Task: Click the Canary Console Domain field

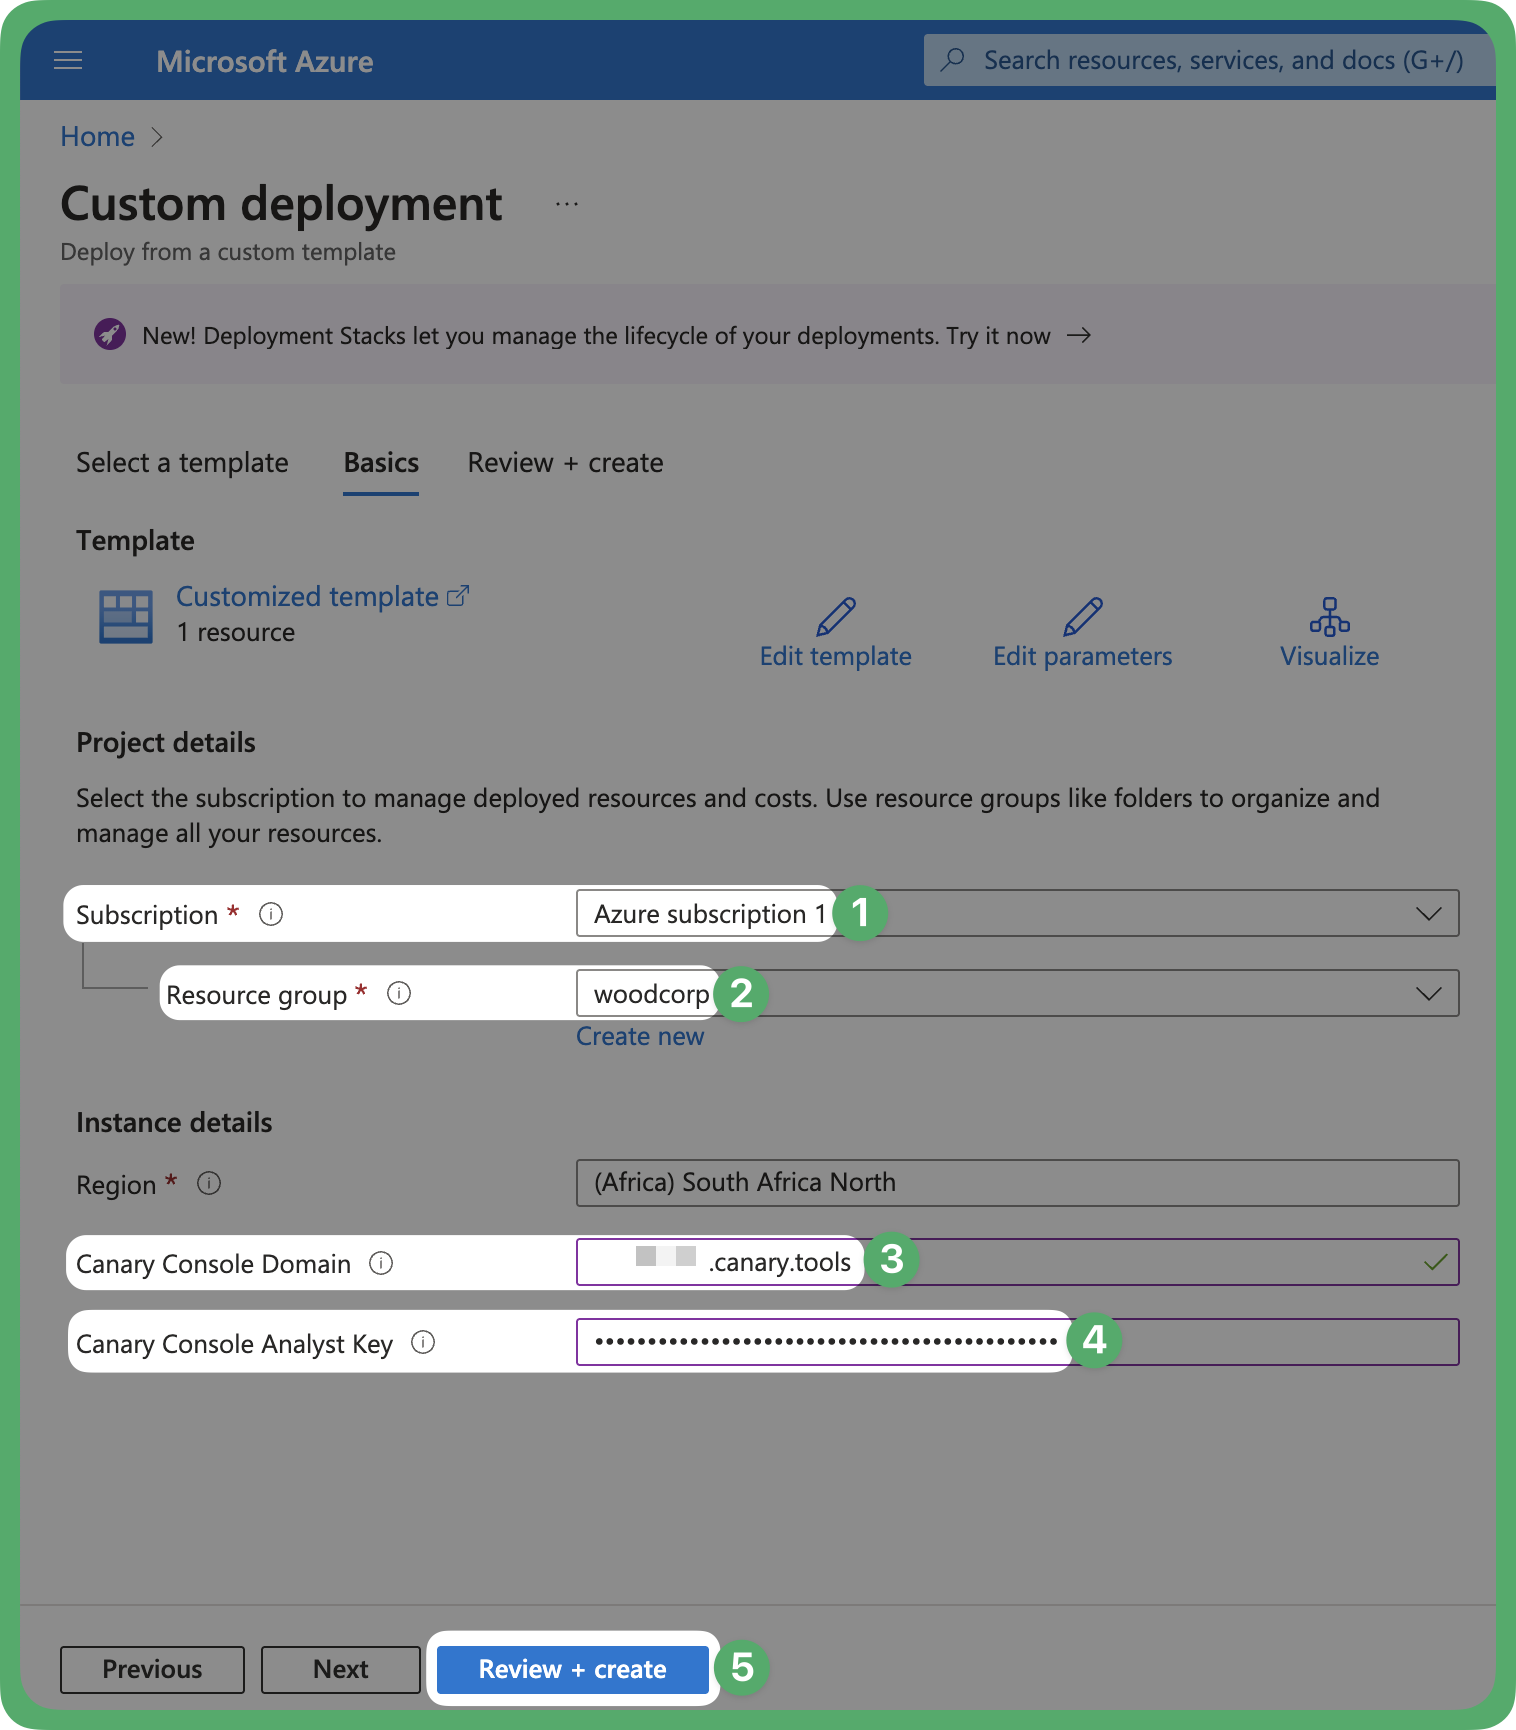Action: (1017, 1262)
